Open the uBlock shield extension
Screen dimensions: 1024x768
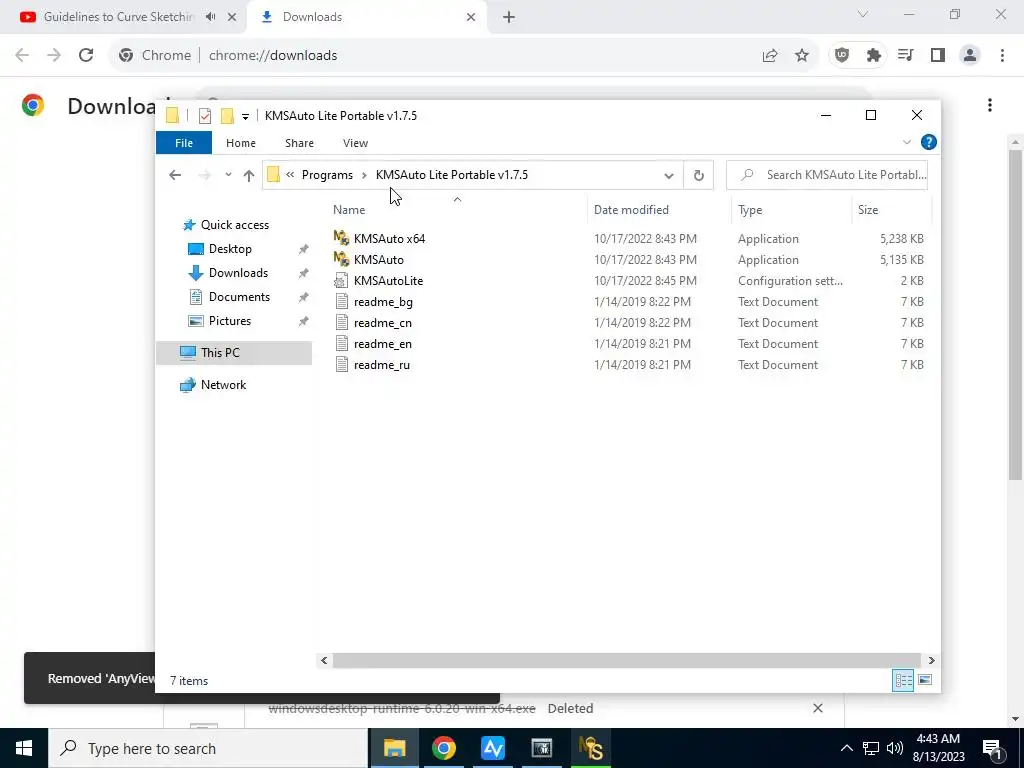[x=842, y=56]
